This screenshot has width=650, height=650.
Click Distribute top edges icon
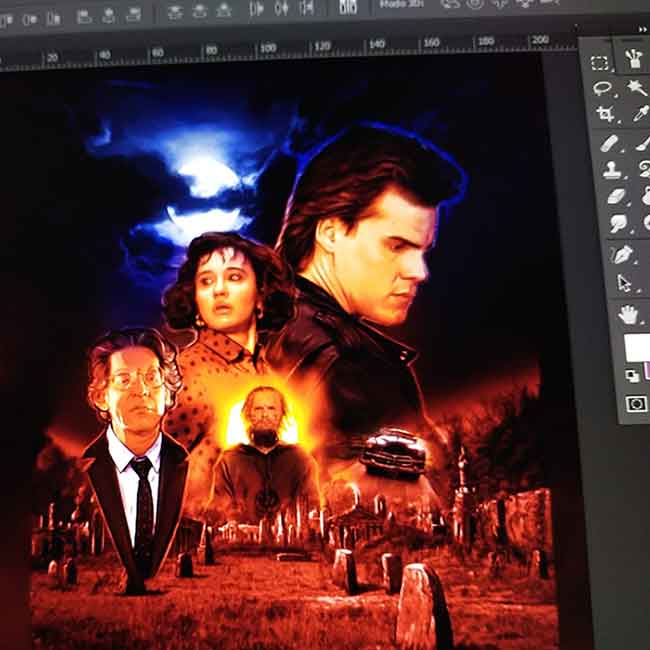click(175, 12)
